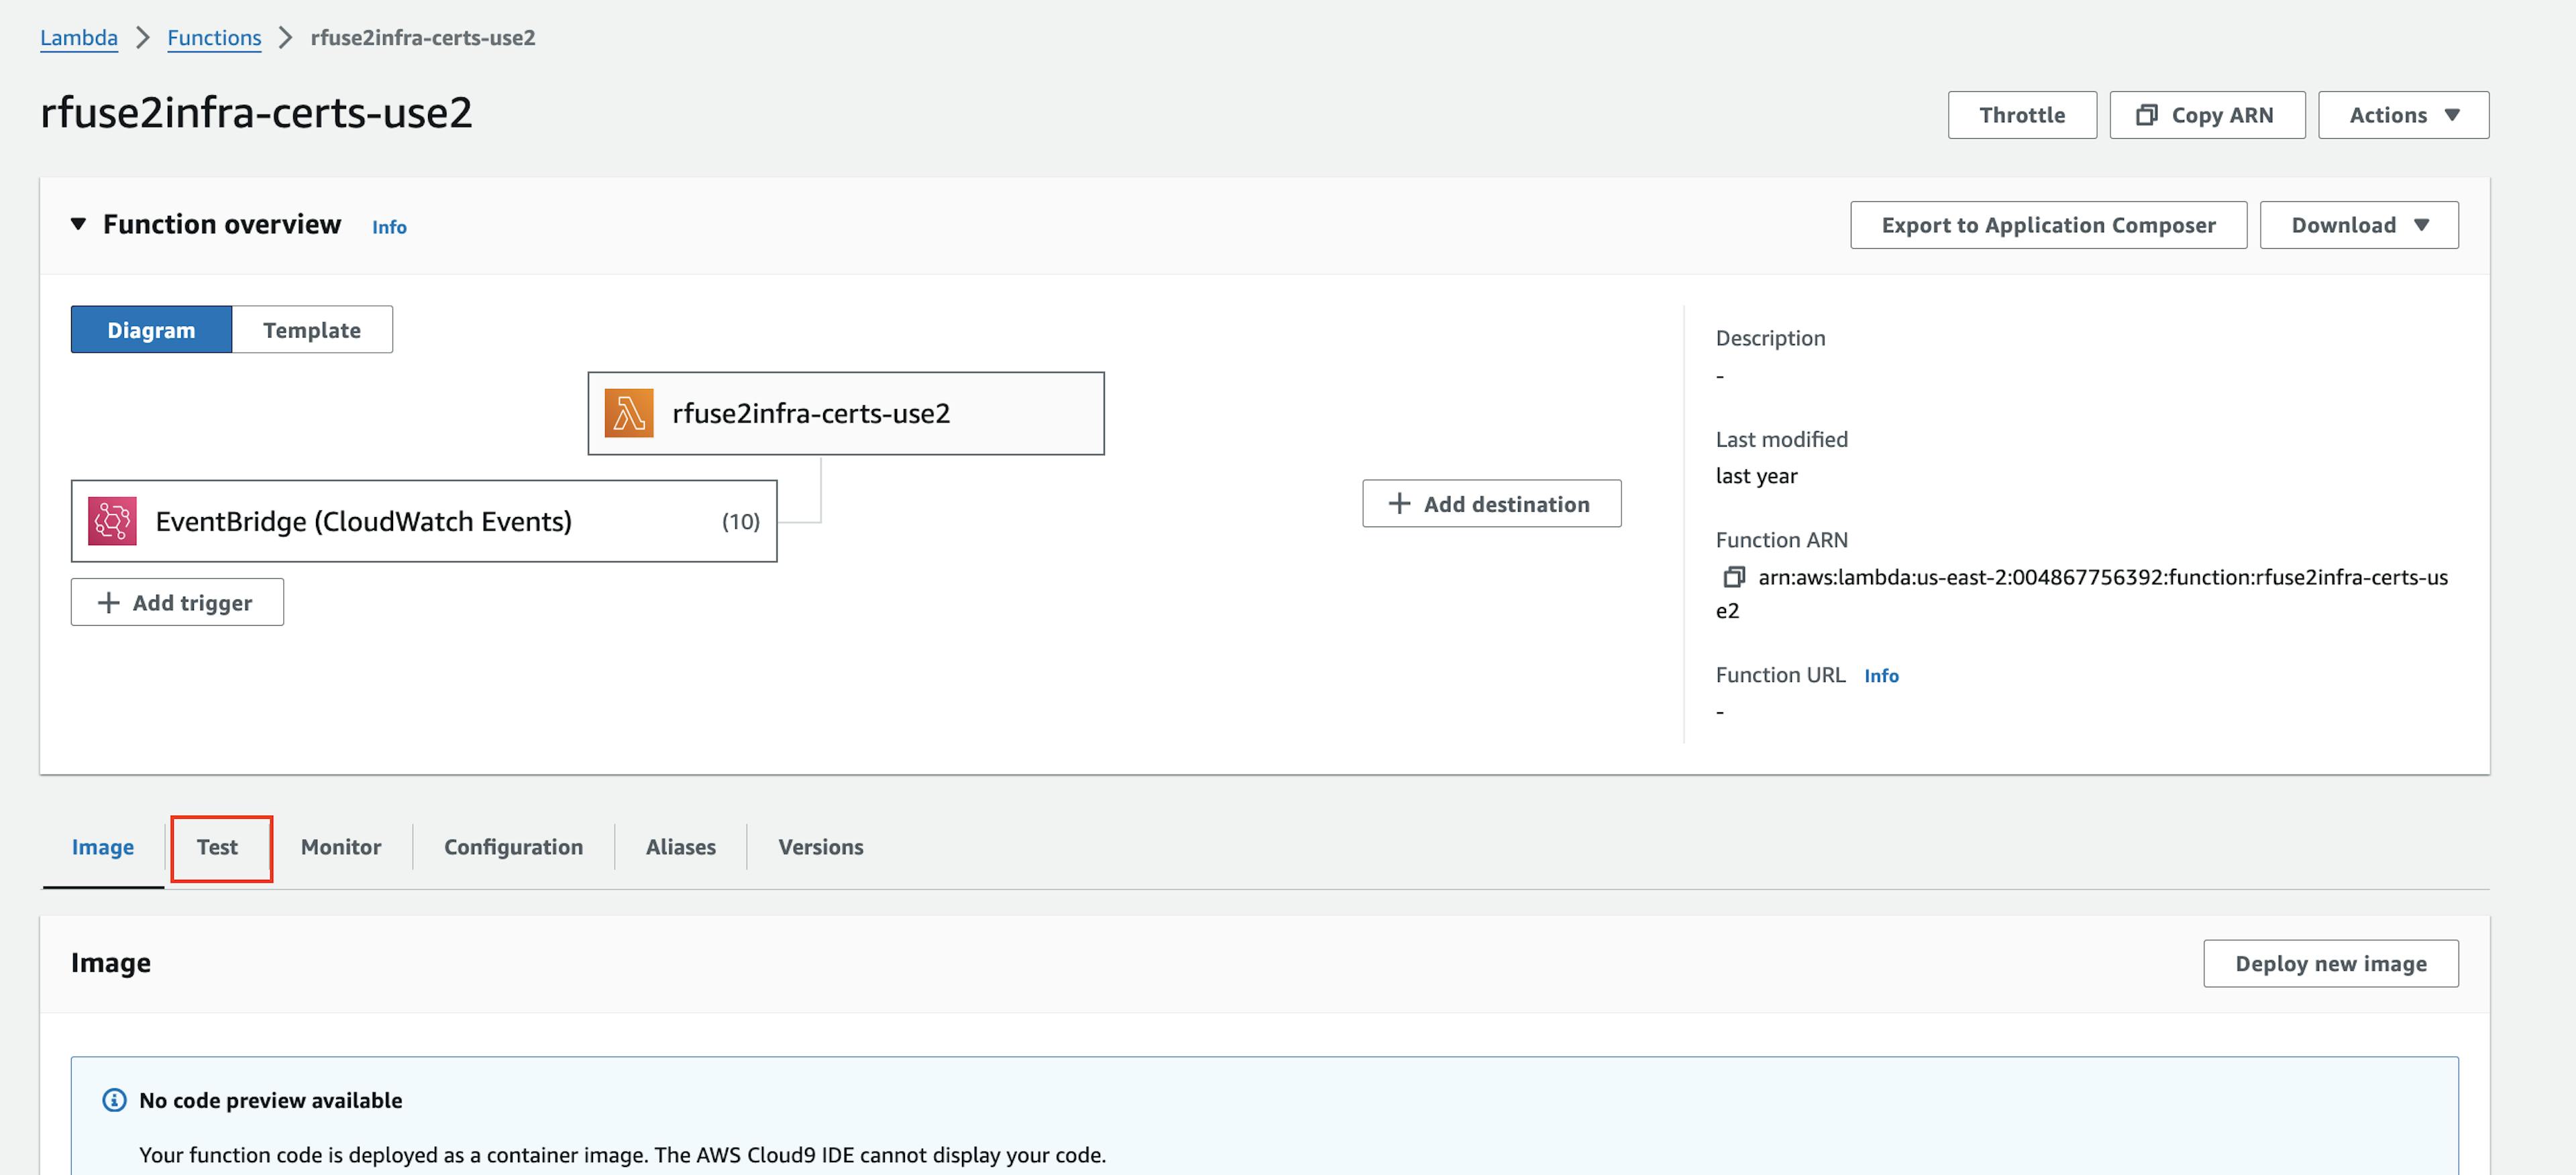2576x1175 pixels.
Task: Select the EventBridge (CloudWatch Events) trigger box
Action: coord(423,521)
